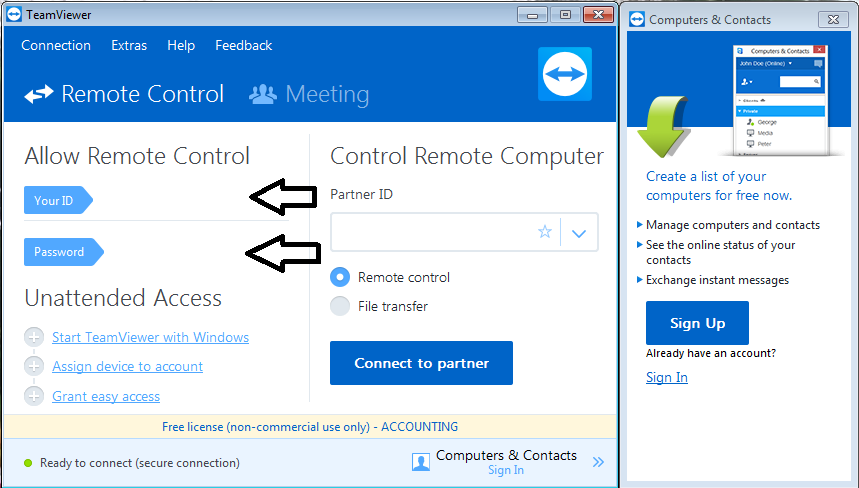The width and height of the screenshot is (859, 488).
Task: Open the Start TeamViewer with Windows link
Action: tap(150, 338)
